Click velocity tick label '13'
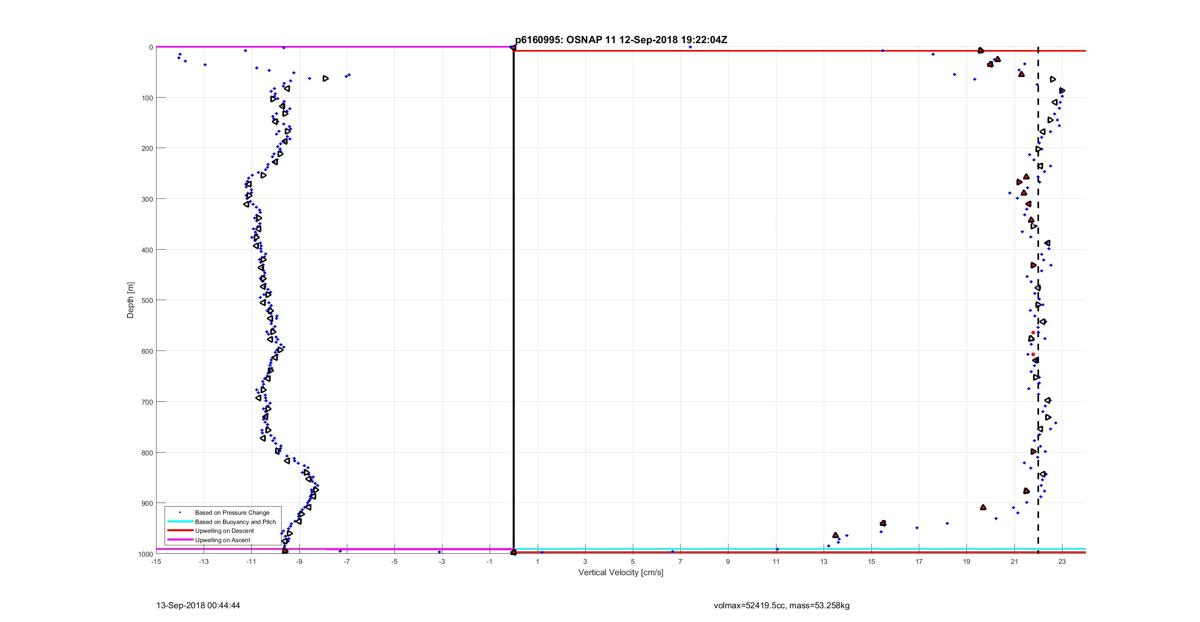 click(x=824, y=562)
